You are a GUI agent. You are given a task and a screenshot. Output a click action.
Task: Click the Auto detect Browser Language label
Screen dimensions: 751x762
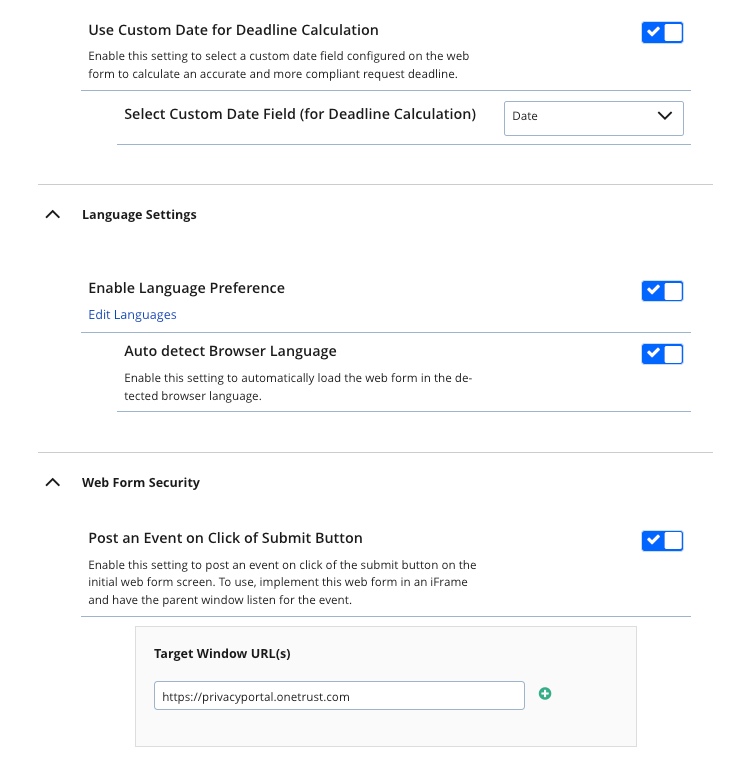[x=230, y=351]
